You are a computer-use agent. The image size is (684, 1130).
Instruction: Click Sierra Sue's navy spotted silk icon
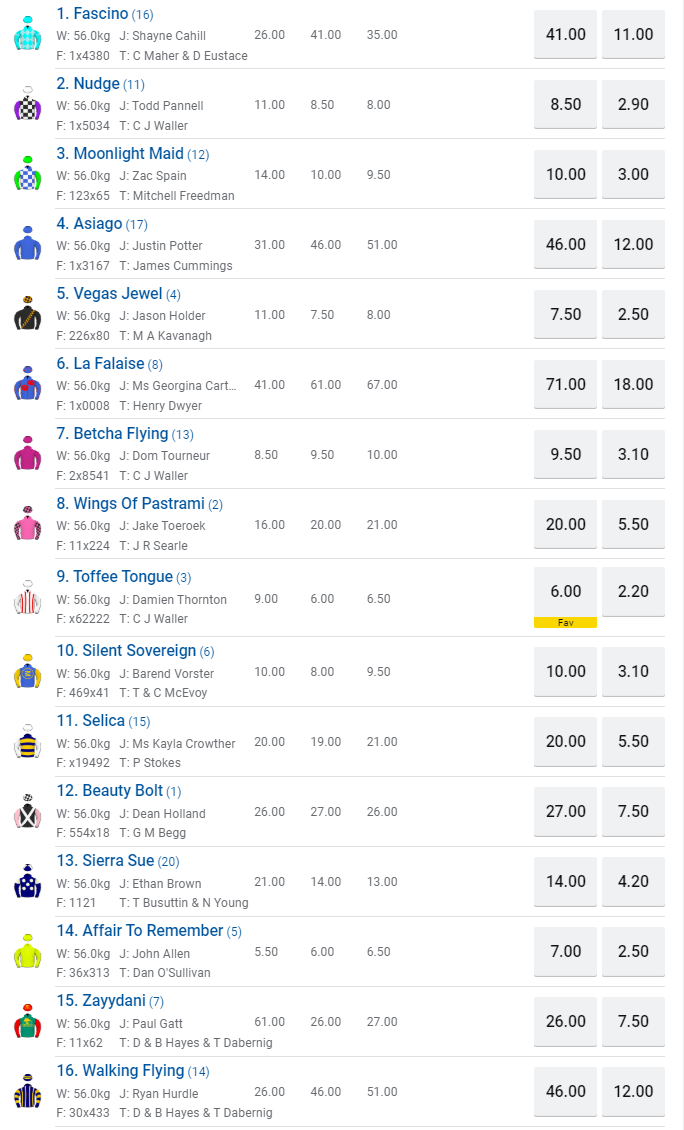click(x=27, y=881)
